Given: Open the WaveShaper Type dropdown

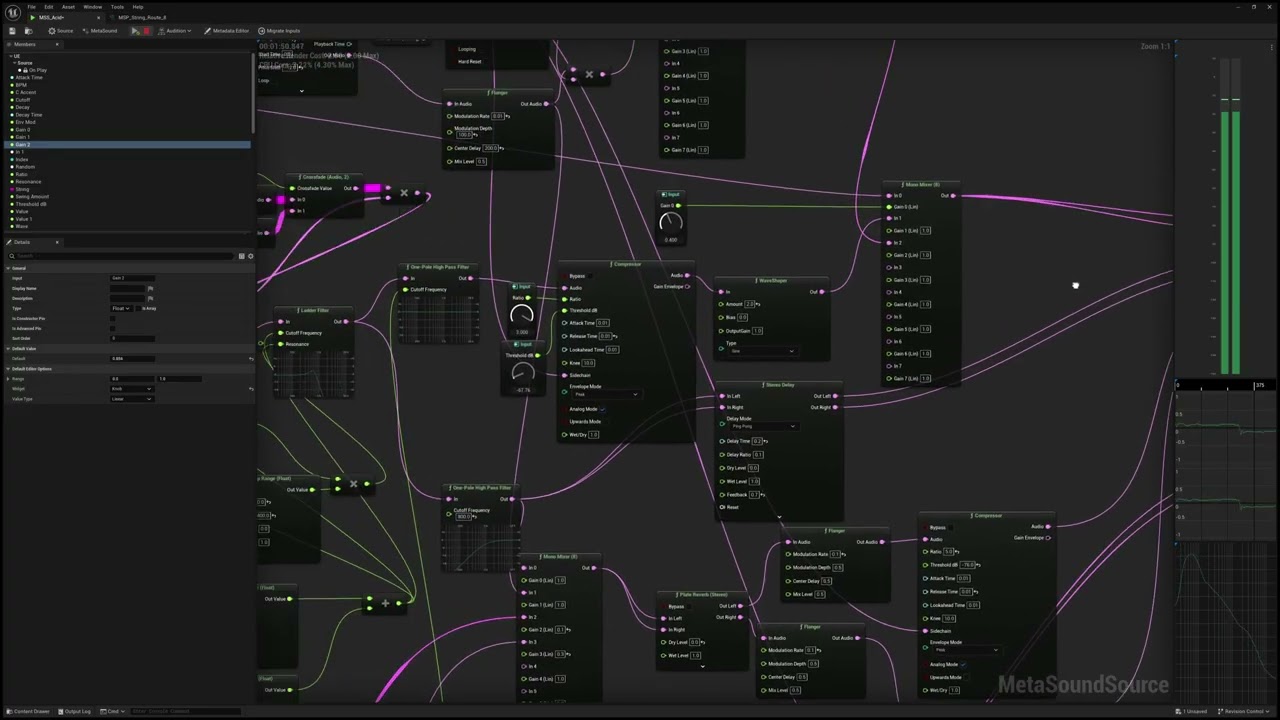Looking at the screenshot, I should click(x=763, y=351).
